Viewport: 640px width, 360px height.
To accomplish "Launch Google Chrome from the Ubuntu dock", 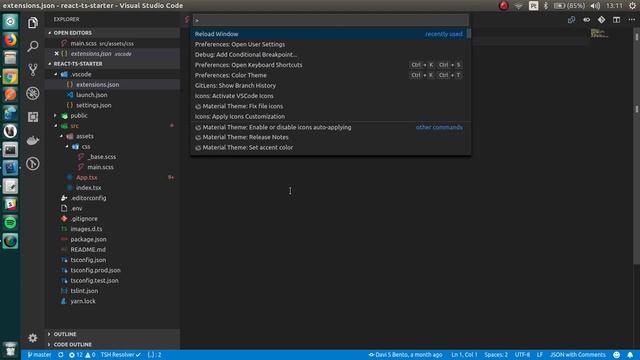I will coord(10,76).
